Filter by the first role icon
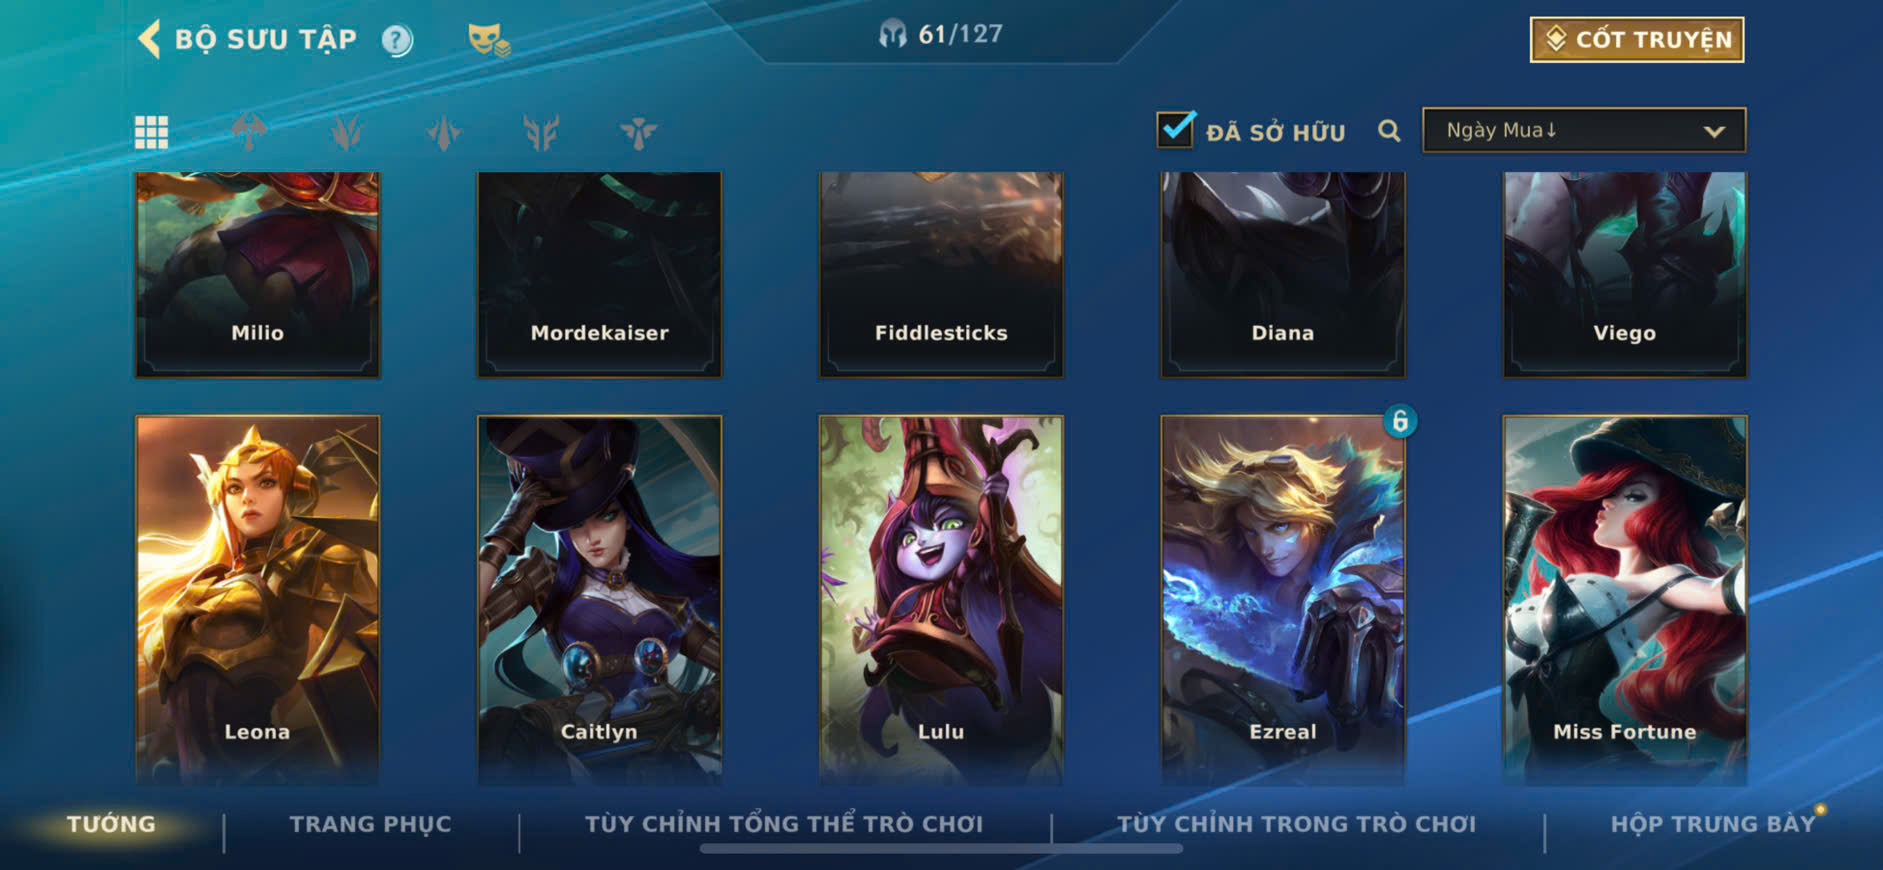Screen dimensions: 1883x870 pos(249,132)
